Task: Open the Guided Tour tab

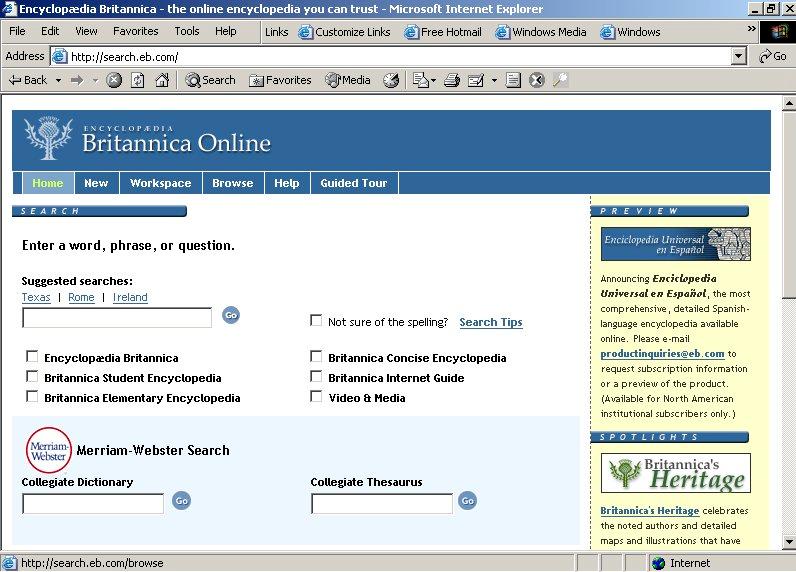Action: (354, 183)
